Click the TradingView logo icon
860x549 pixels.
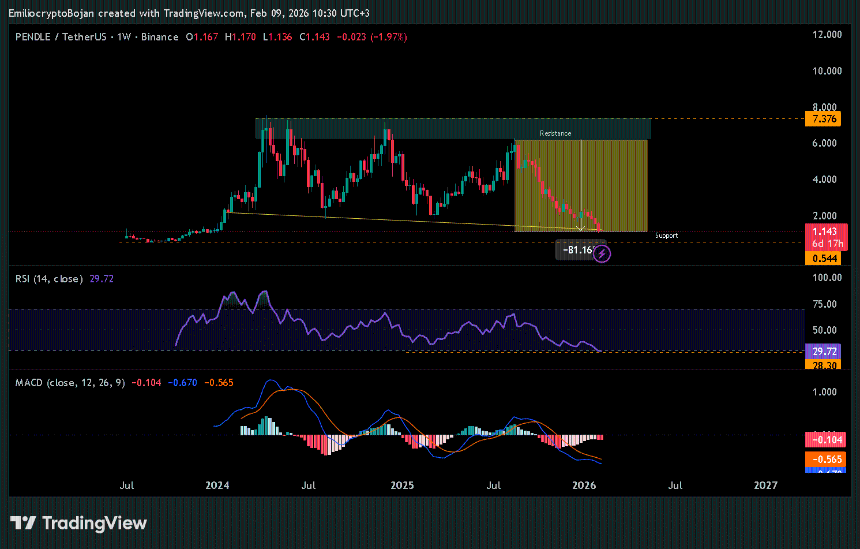point(23,523)
